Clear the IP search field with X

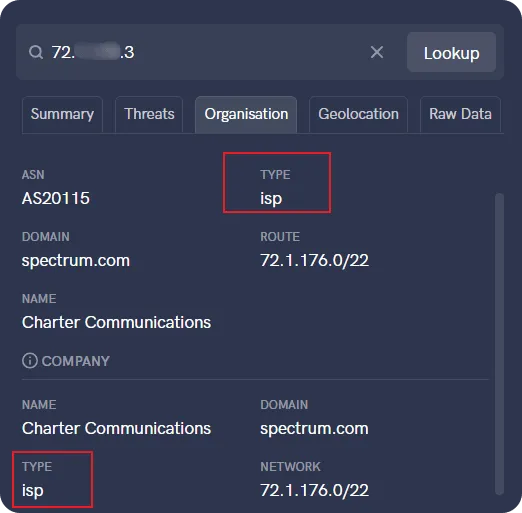[x=377, y=52]
